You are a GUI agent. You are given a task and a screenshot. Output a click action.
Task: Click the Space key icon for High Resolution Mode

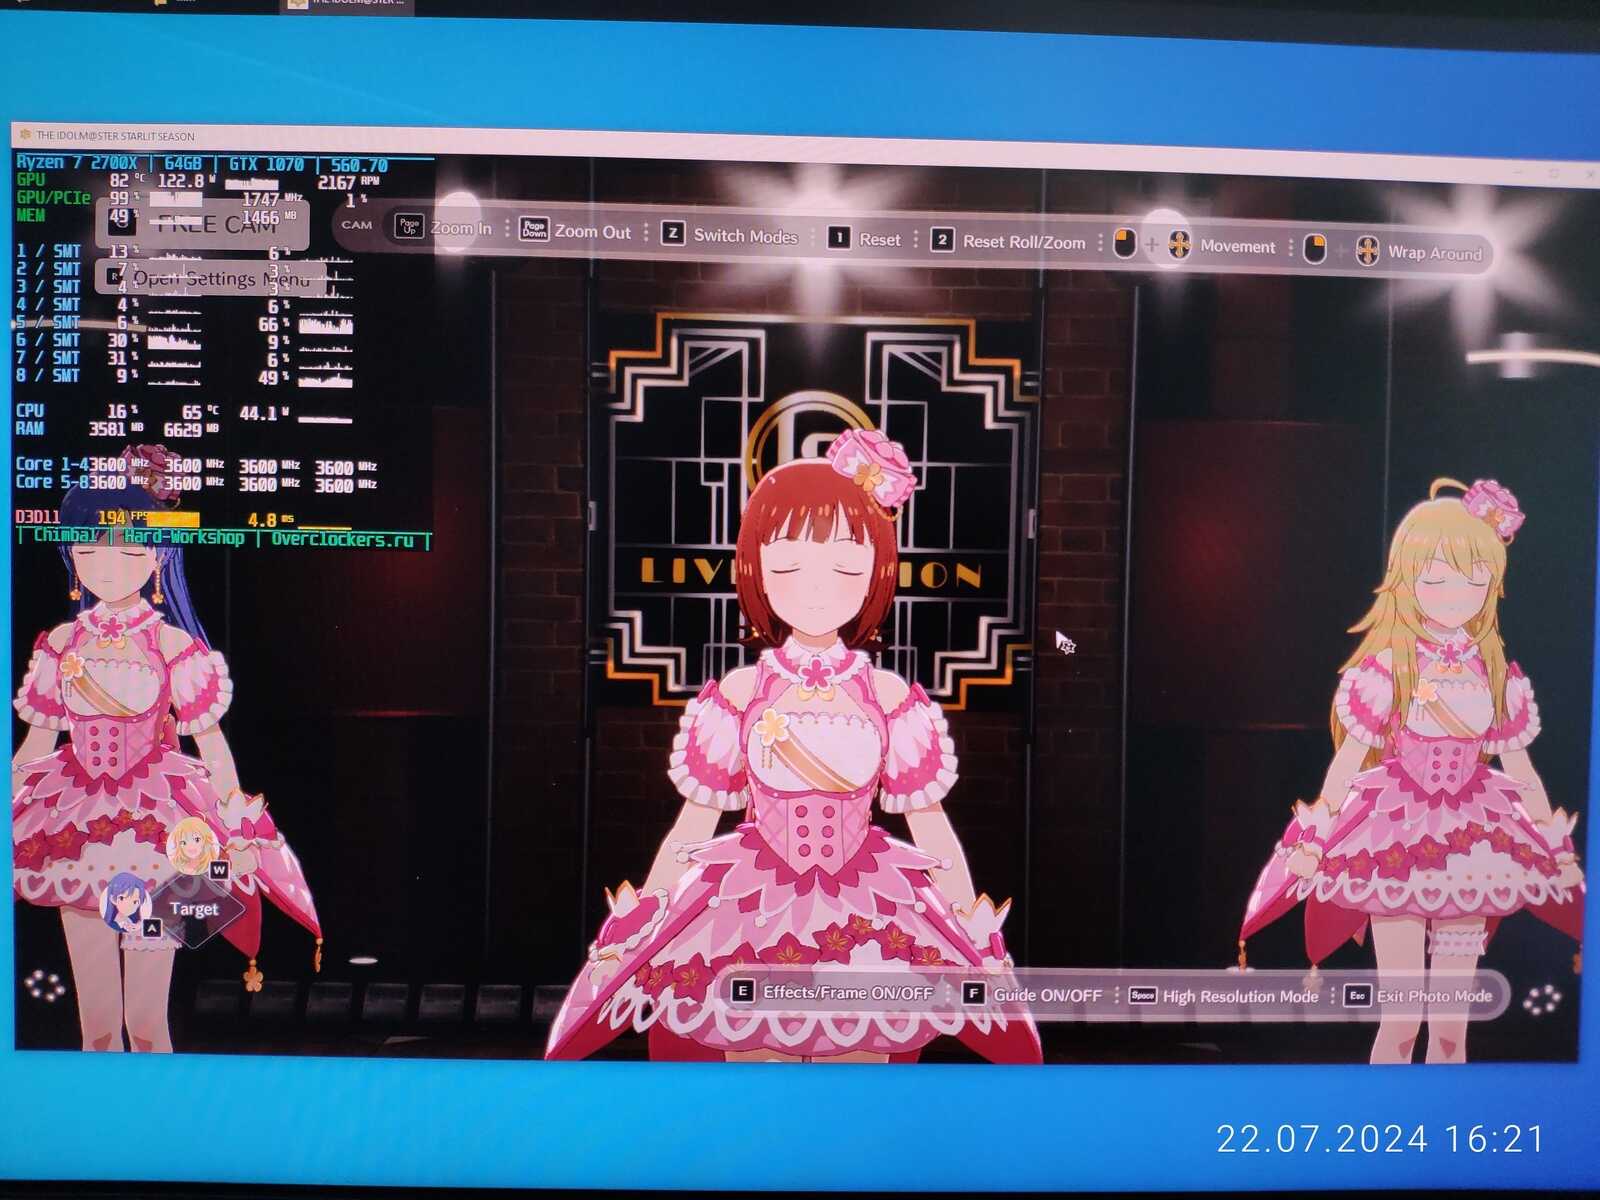1142,995
